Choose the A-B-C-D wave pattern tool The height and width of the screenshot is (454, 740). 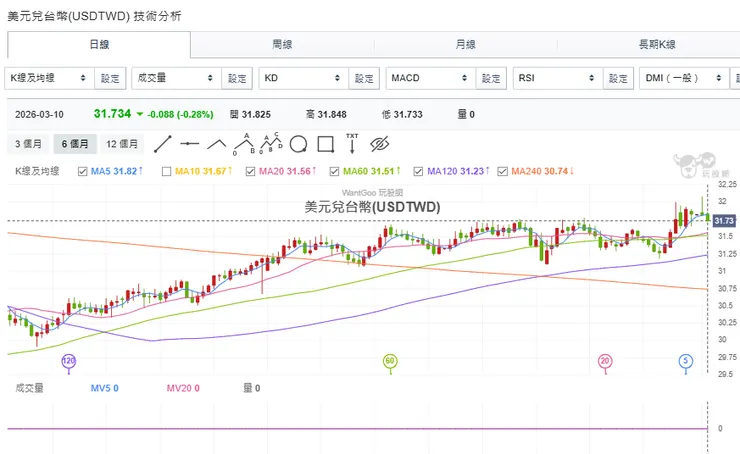coord(267,143)
